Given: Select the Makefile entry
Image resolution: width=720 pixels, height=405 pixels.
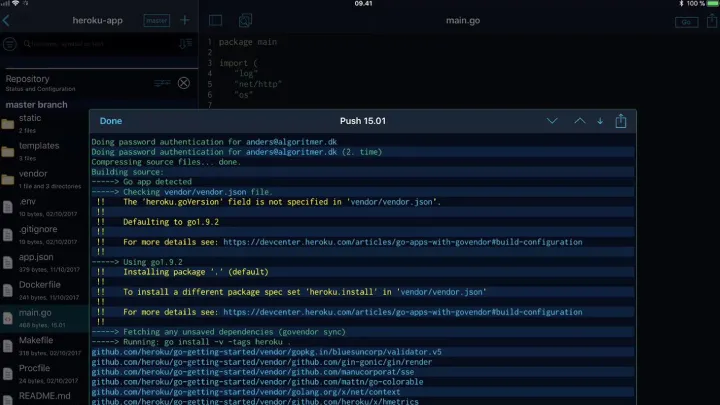Looking at the screenshot, I should (x=45, y=346).
